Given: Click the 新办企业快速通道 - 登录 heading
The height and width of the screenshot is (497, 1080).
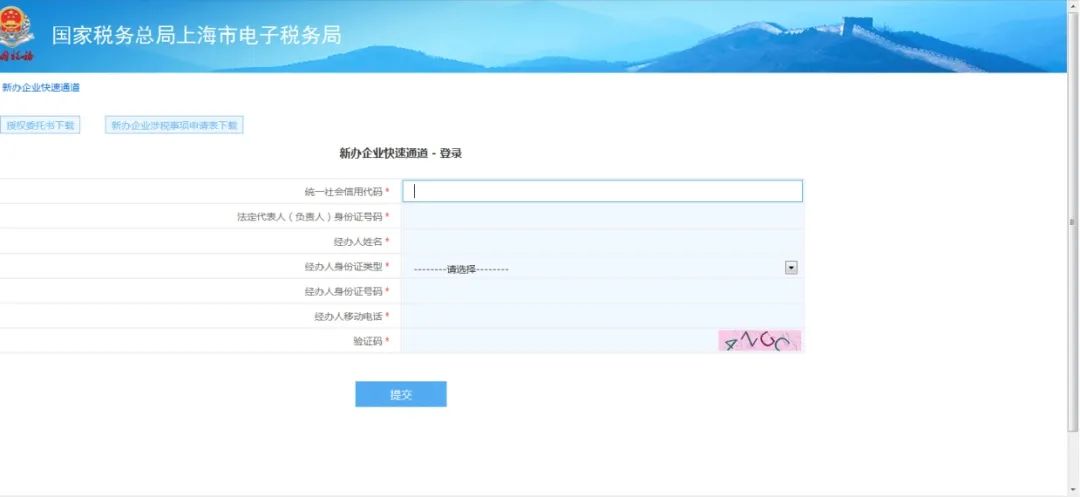Looking at the screenshot, I should click(400, 154).
